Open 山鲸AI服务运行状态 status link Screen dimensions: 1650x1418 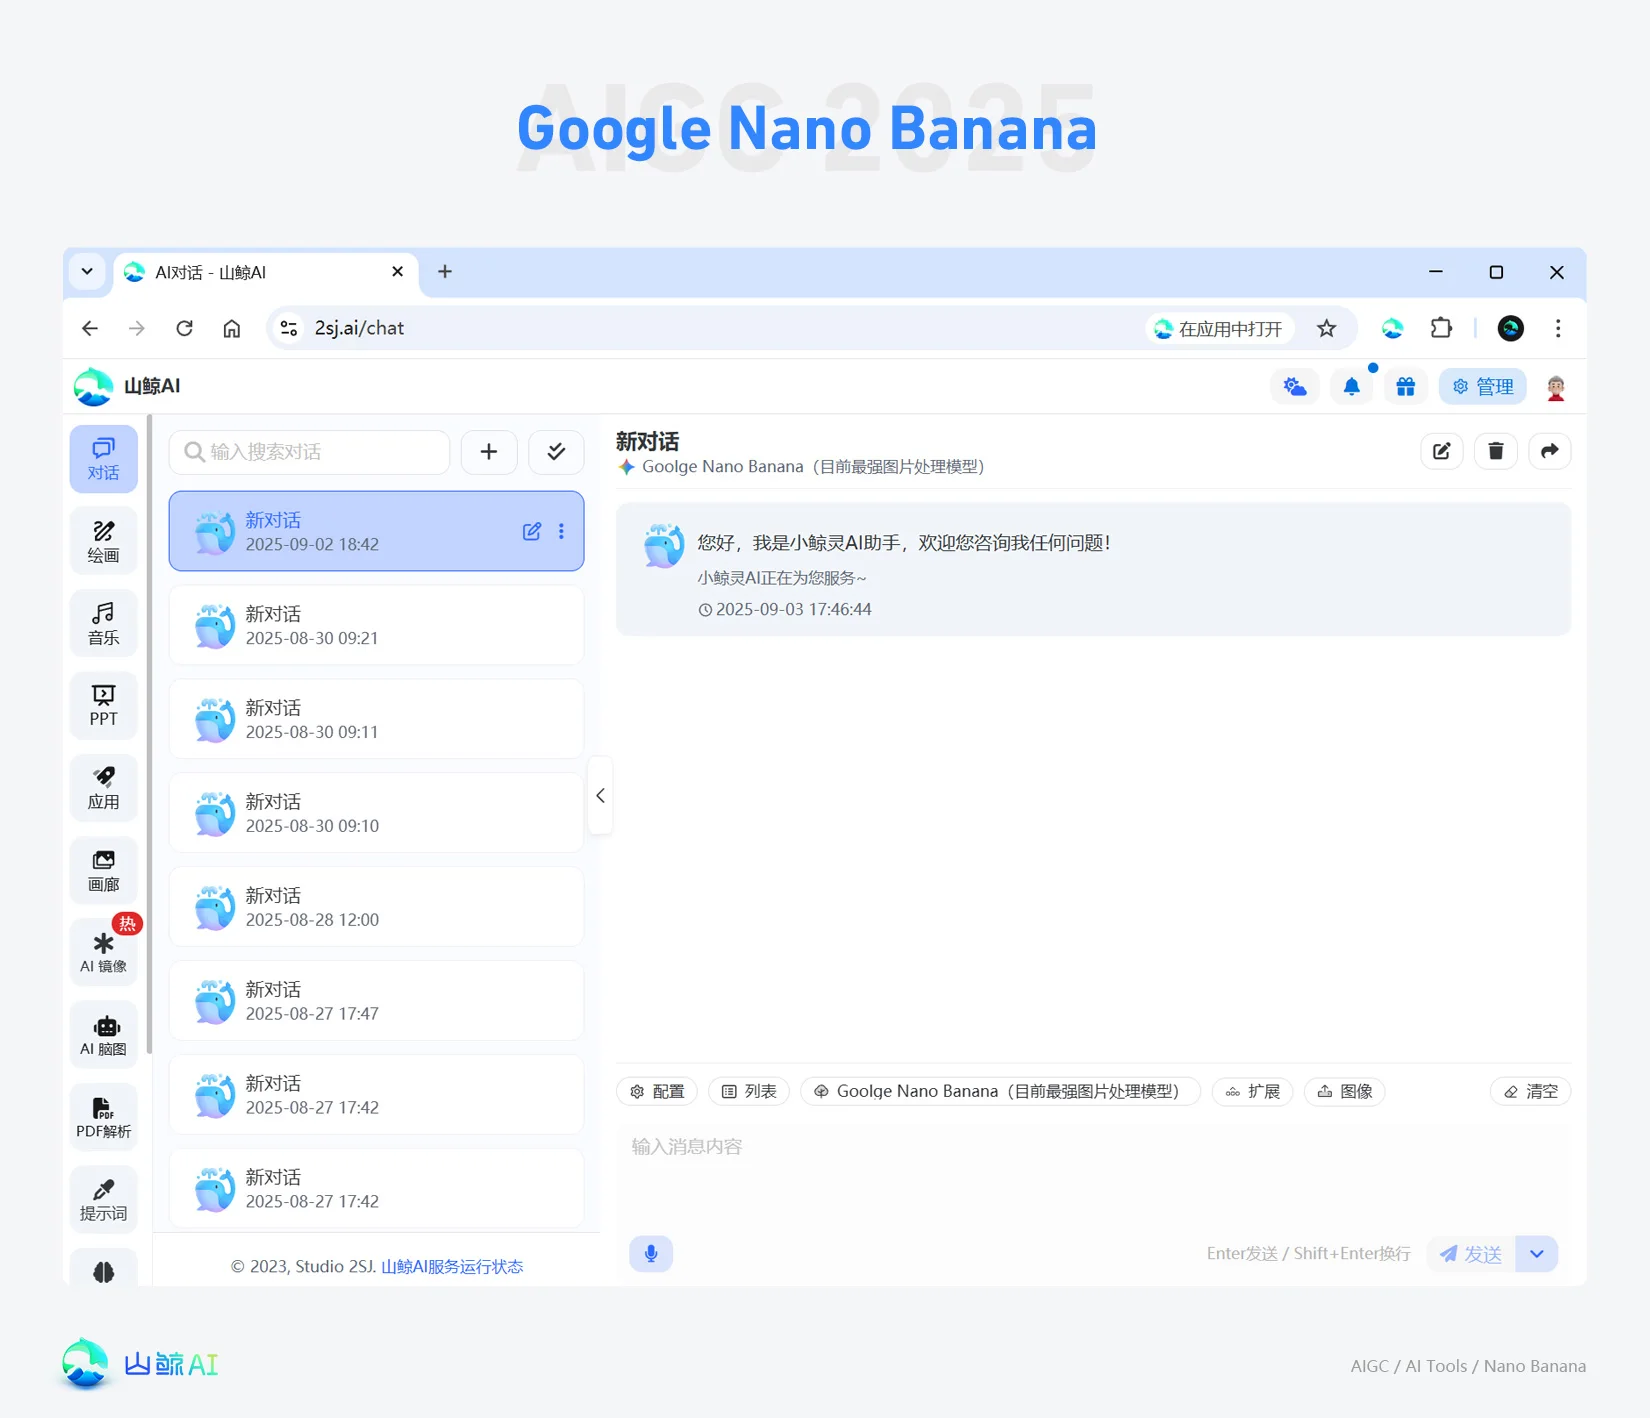click(452, 1266)
